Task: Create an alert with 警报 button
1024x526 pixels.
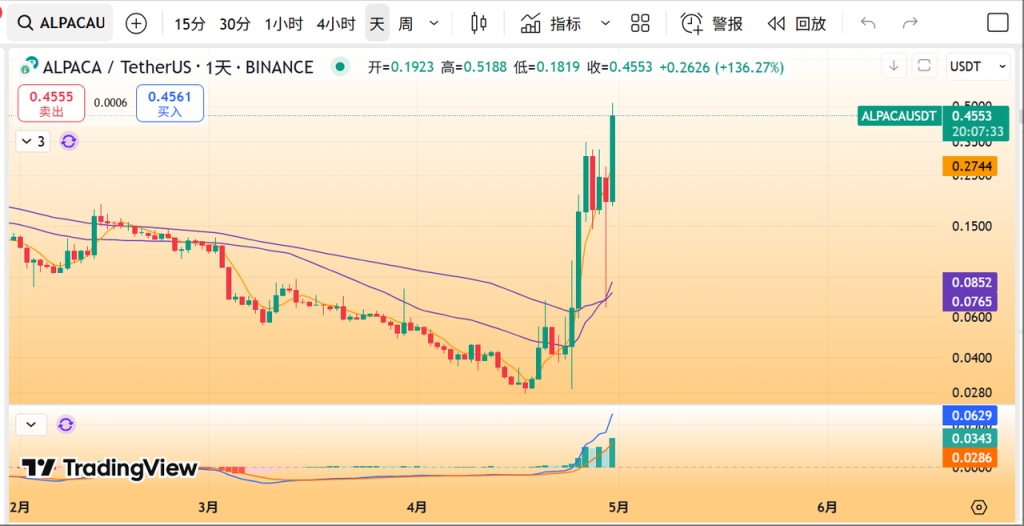Action: coord(712,23)
